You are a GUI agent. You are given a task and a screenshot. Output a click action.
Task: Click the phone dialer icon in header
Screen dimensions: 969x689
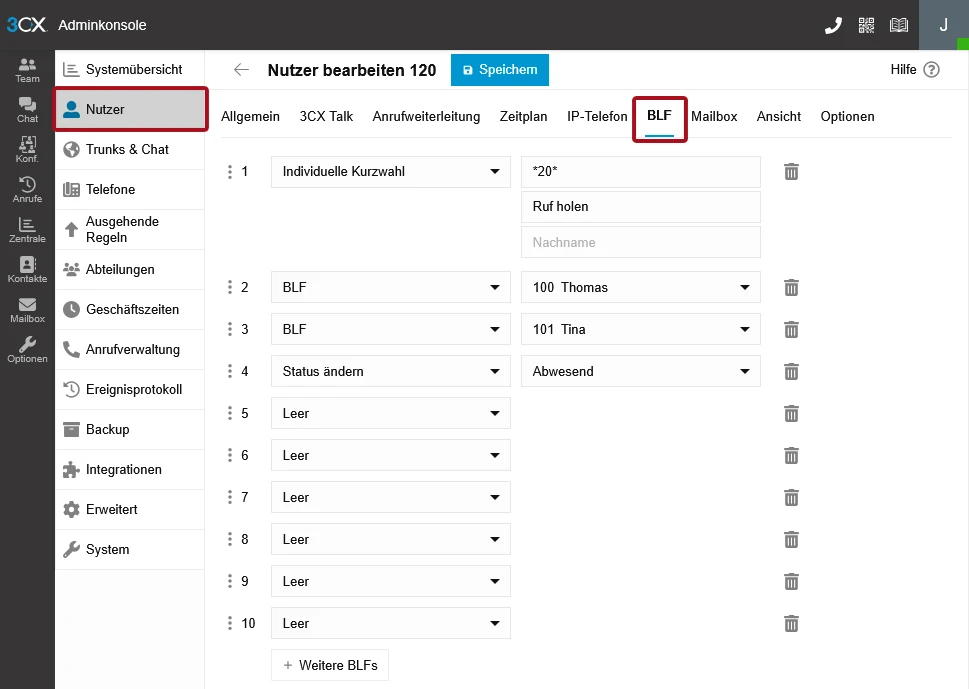point(833,26)
